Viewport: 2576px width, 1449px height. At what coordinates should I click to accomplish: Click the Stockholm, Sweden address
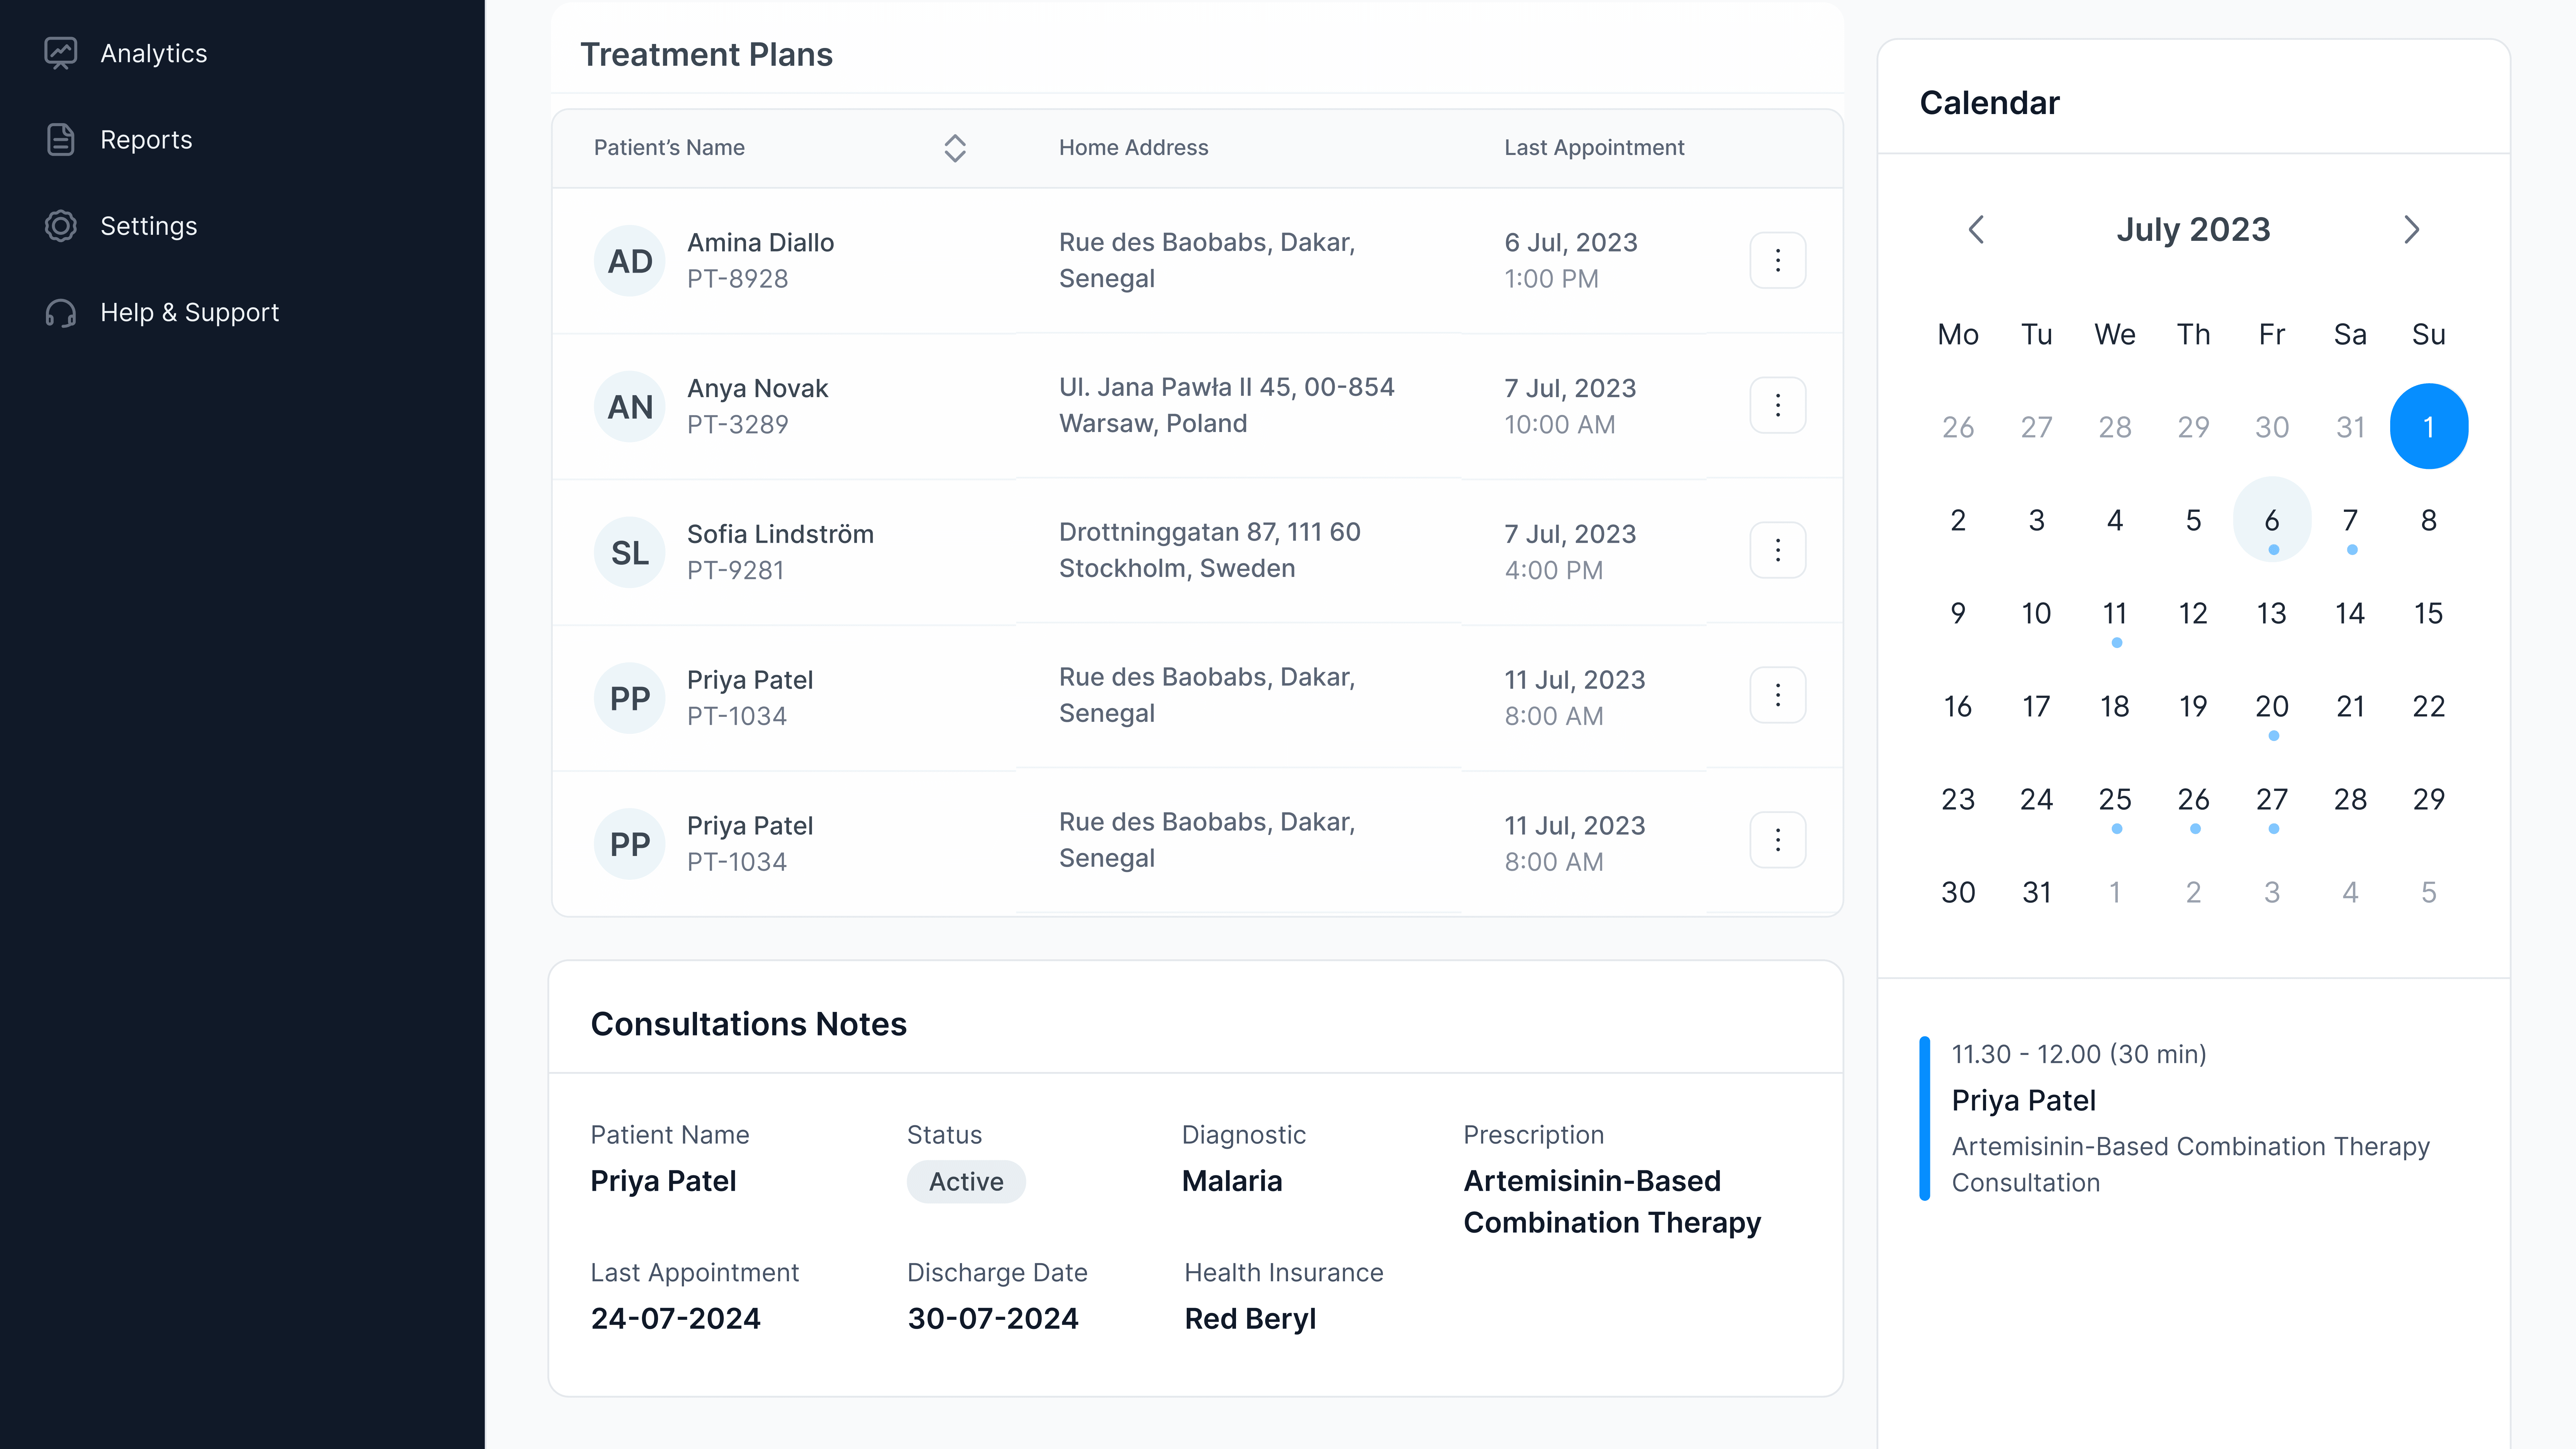[1177, 569]
